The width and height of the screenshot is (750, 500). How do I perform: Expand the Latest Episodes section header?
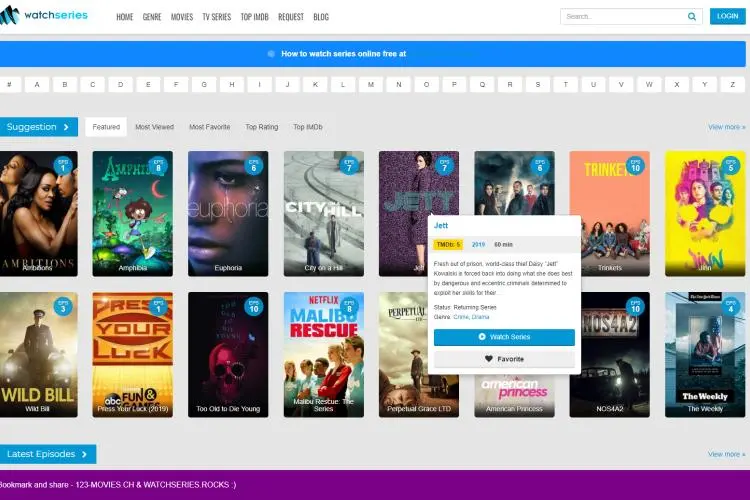[48, 454]
